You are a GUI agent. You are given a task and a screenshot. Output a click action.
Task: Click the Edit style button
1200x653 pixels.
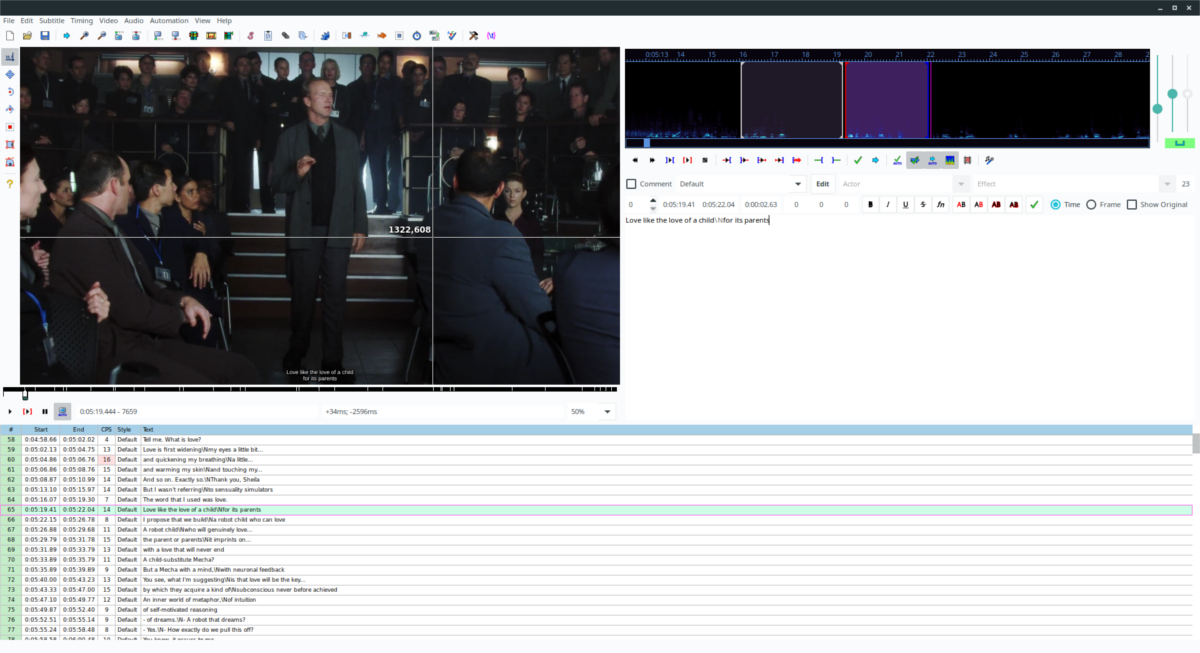(822, 184)
